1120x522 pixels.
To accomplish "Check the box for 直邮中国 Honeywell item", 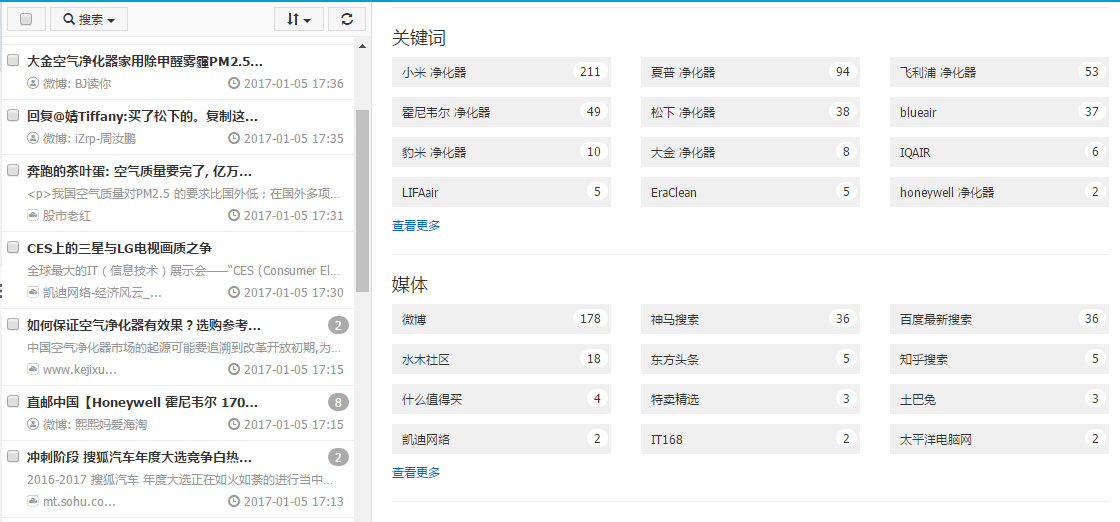I will 13,401.
